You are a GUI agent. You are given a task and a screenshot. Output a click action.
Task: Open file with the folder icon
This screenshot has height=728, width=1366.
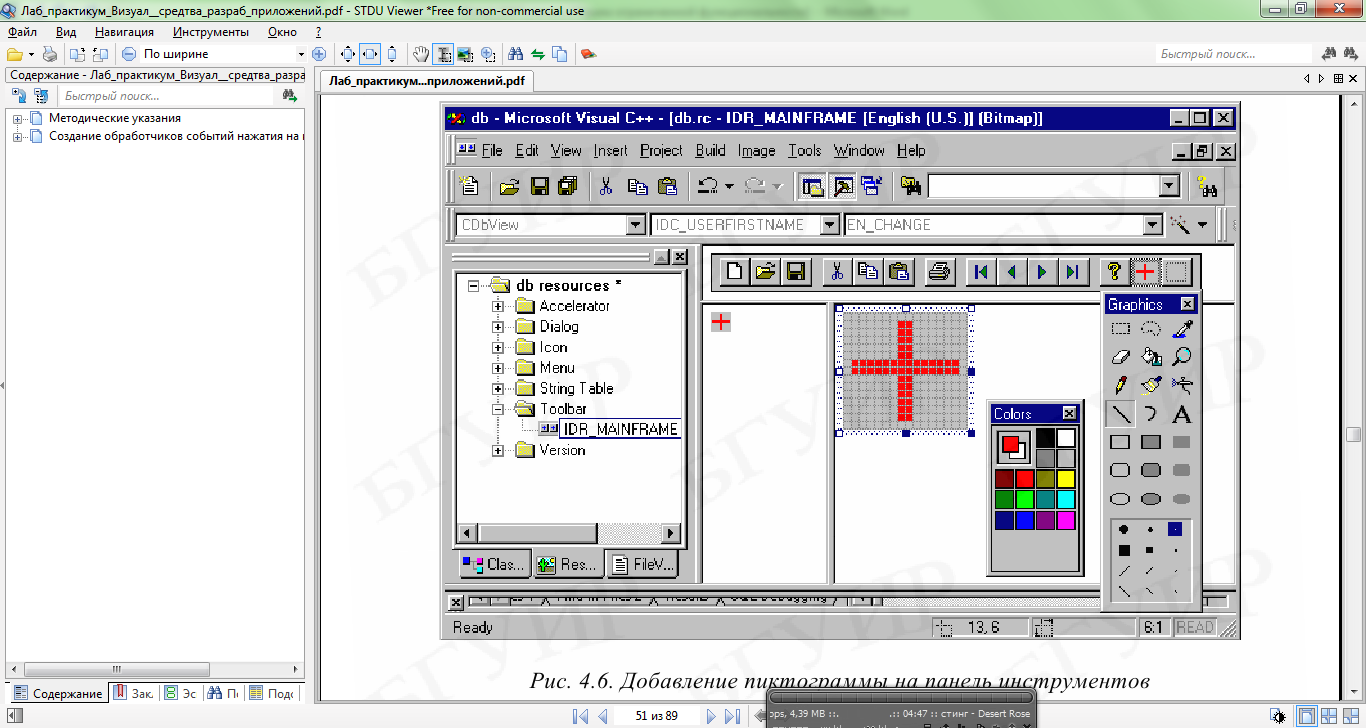[x=15, y=54]
